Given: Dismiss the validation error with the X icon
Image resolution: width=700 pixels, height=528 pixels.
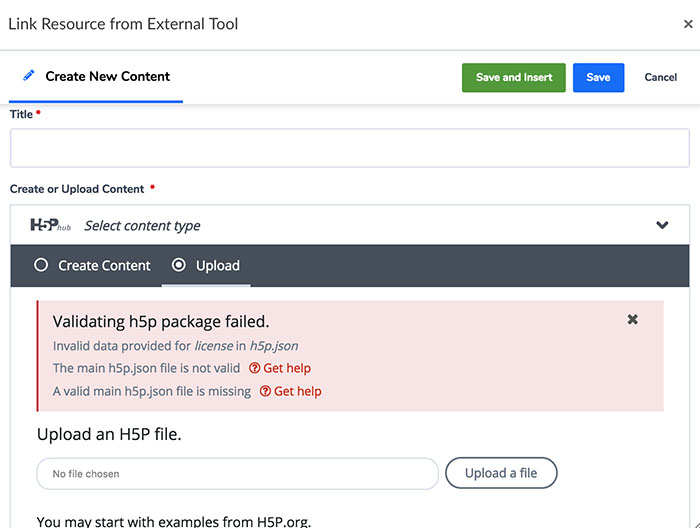Looking at the screenshot, I should coord(632,320).
